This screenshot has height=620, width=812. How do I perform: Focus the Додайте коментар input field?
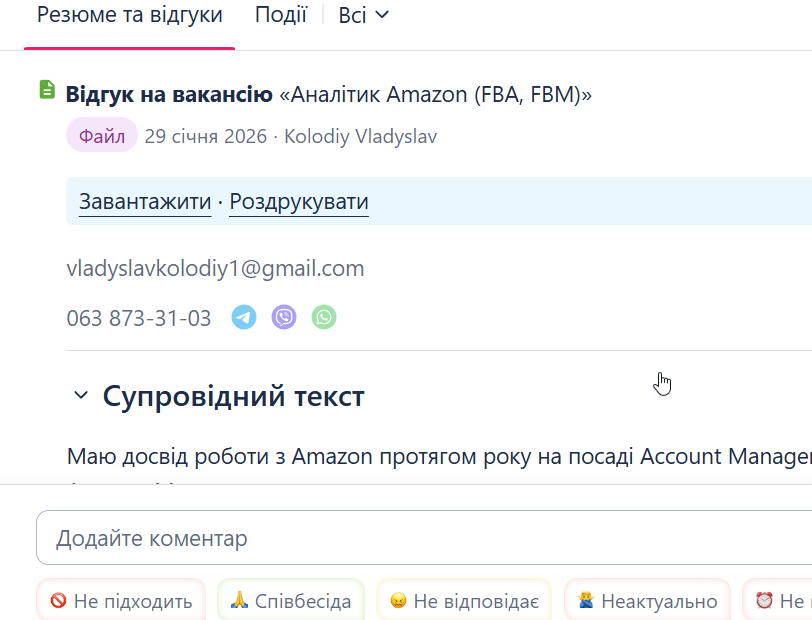pos(420,539)
